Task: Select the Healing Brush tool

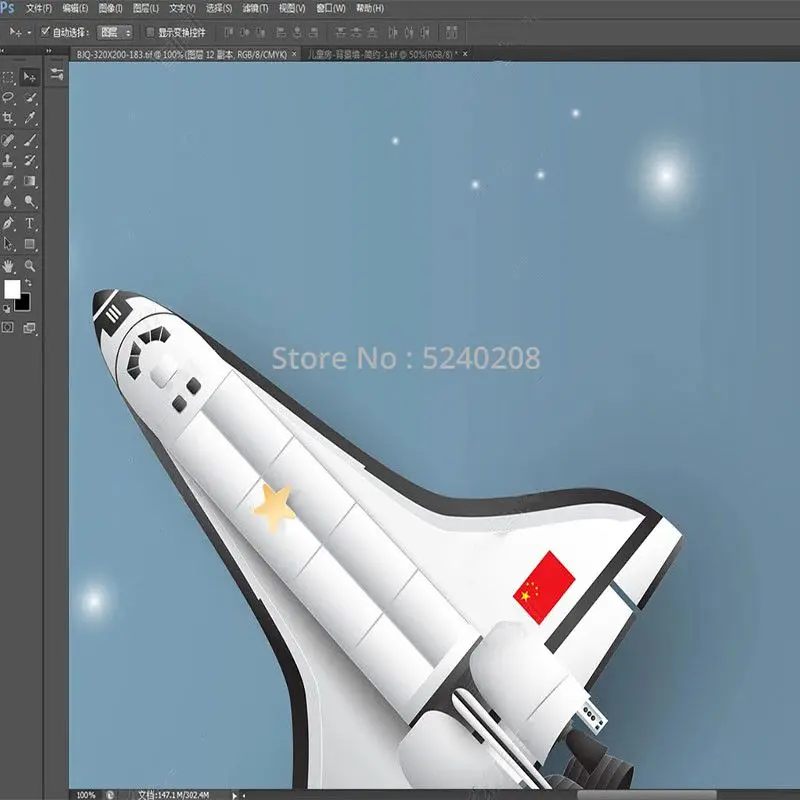Action: tap(8, 140)
